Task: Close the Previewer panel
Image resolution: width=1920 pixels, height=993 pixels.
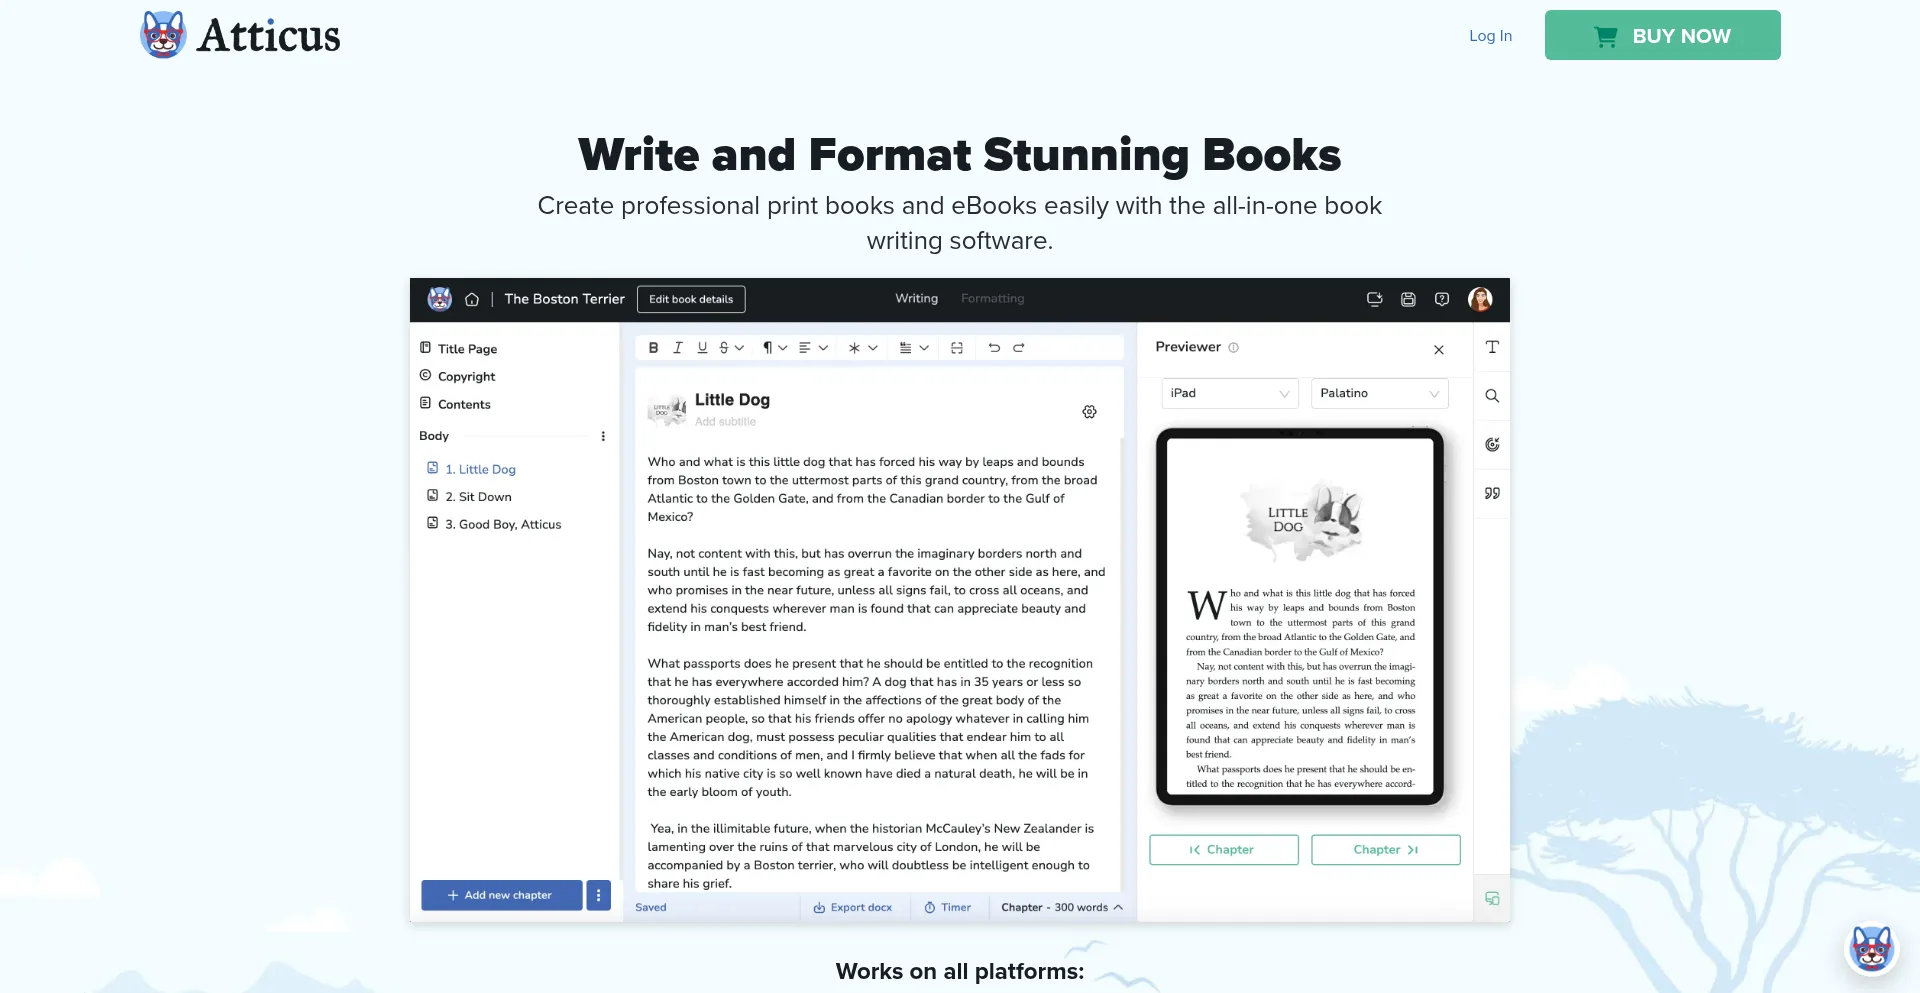Action: point(1439,350)
